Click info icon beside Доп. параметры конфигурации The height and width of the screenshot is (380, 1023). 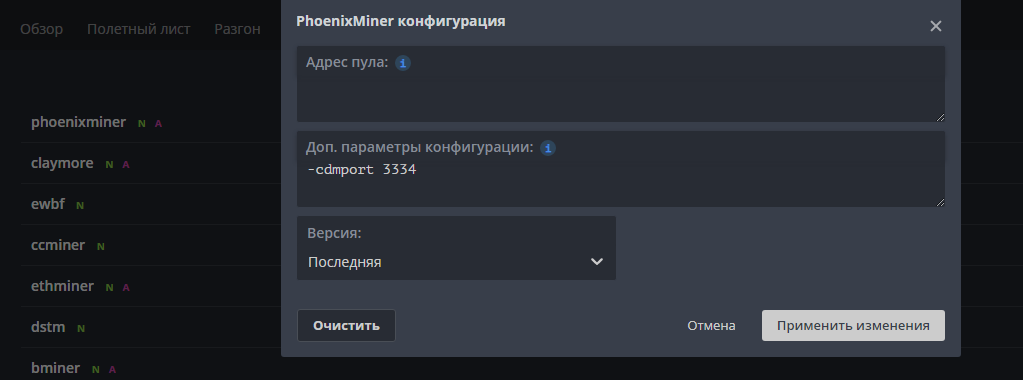(548, 148)
